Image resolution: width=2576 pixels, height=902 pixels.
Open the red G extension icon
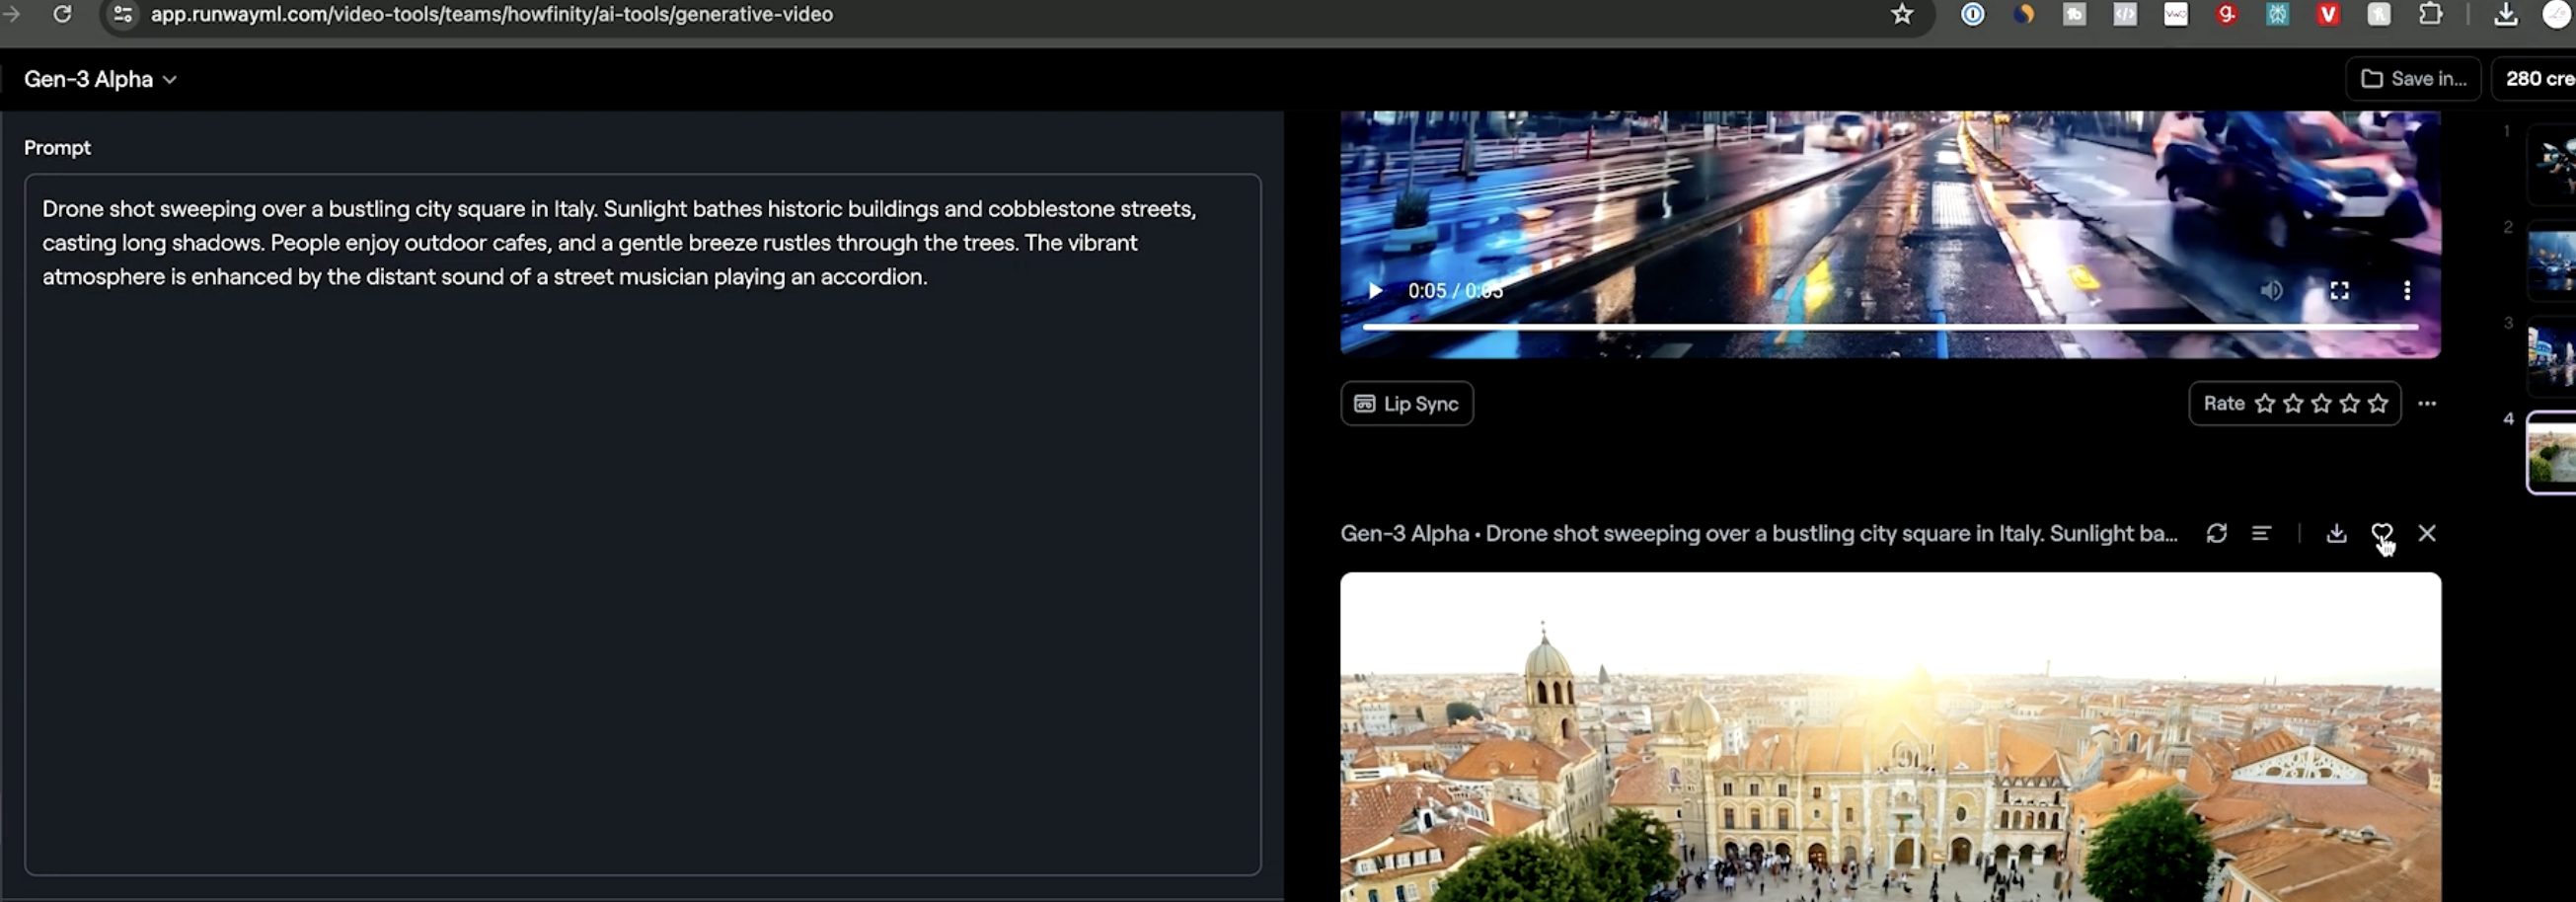(2226, 14)
